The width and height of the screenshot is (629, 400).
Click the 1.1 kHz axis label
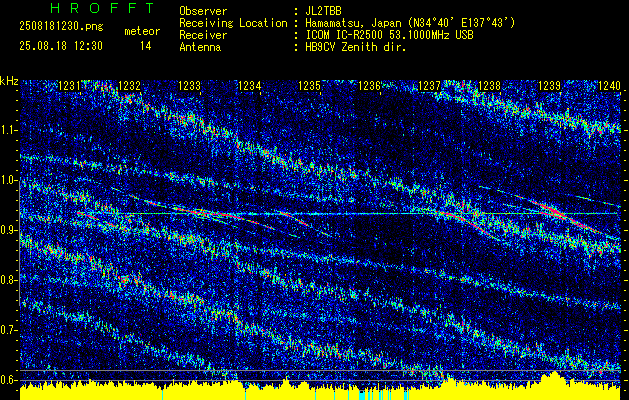(x=9, y=130)
